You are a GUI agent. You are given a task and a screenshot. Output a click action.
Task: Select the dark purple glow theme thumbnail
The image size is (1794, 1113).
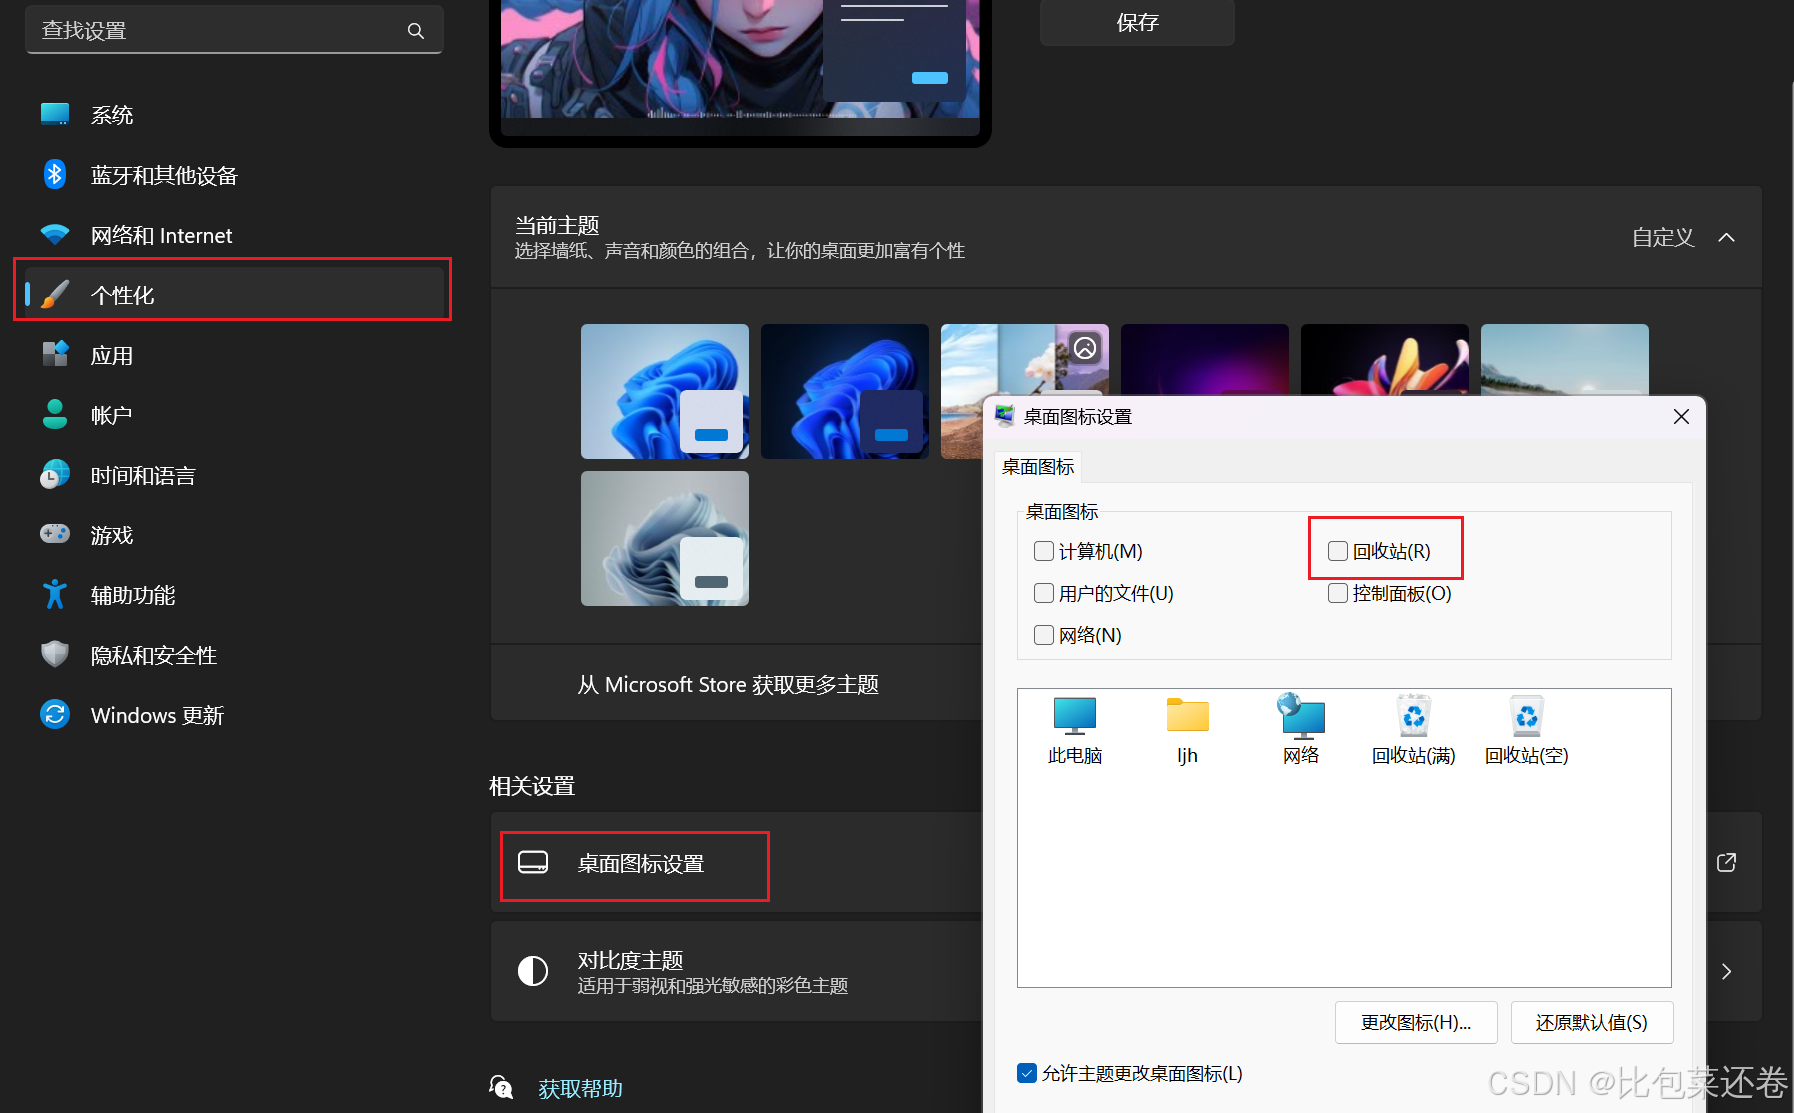point(1205,359)
